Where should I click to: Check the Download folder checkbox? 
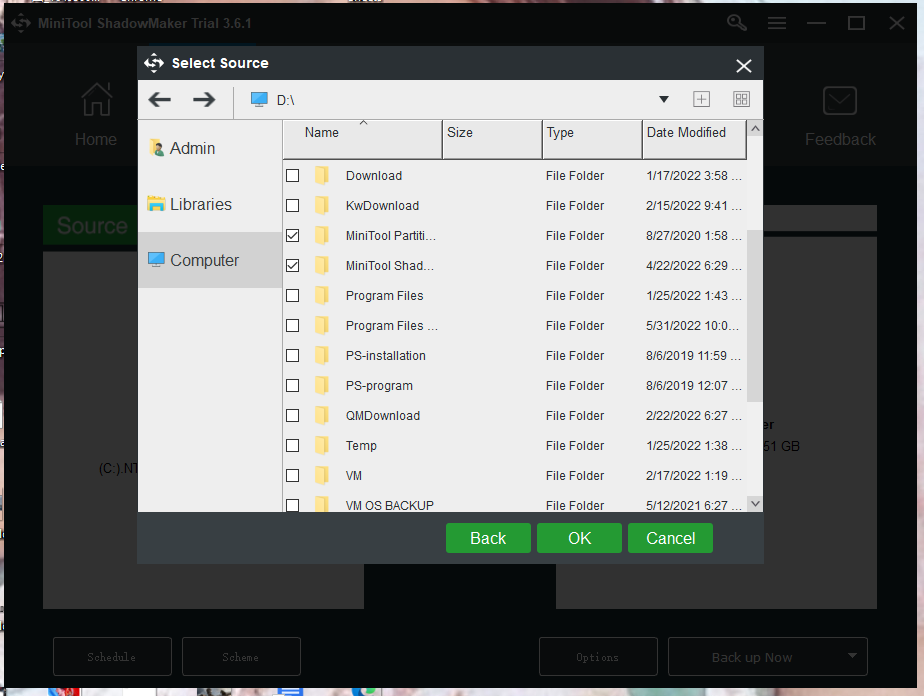click(x=292, y=176)
